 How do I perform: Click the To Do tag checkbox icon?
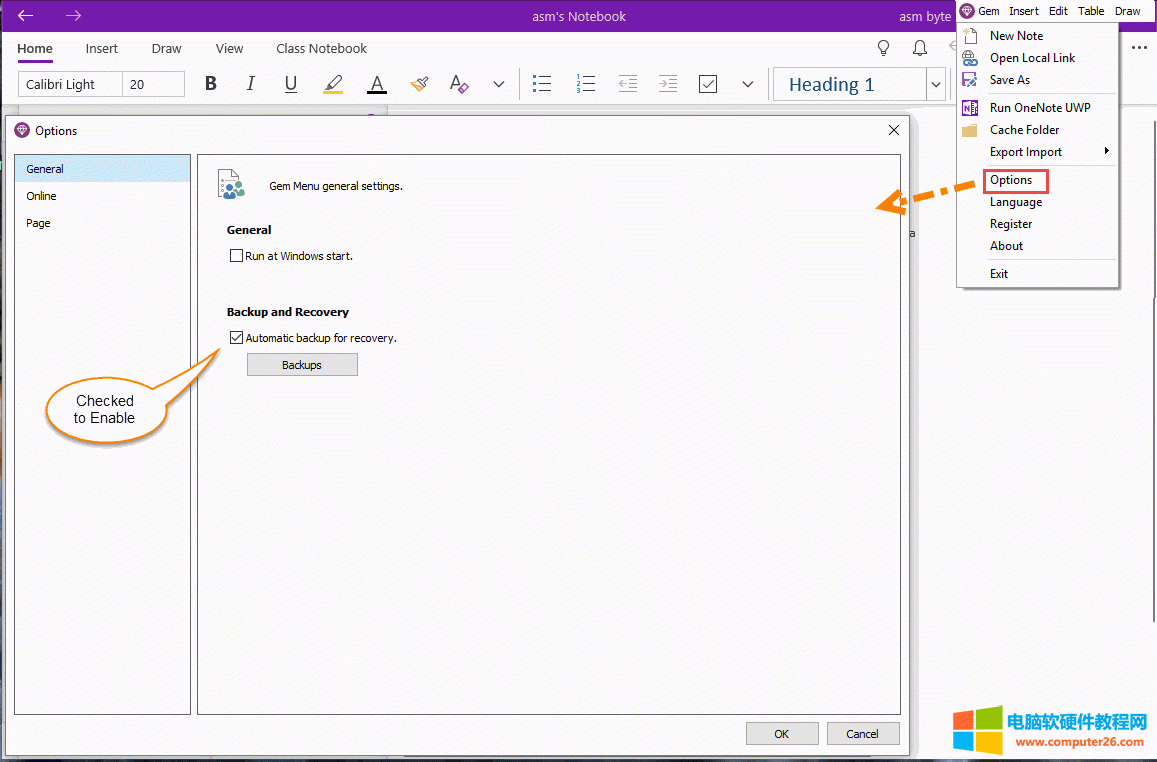(708, 84)
